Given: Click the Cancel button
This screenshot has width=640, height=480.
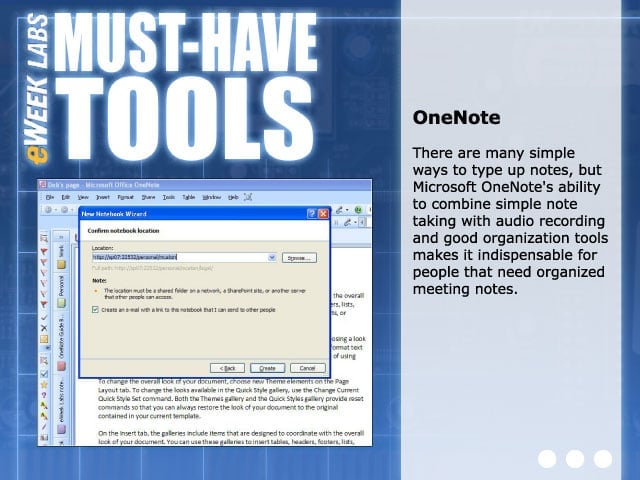Looking at the screenshot, I should [x=308, y=368].
